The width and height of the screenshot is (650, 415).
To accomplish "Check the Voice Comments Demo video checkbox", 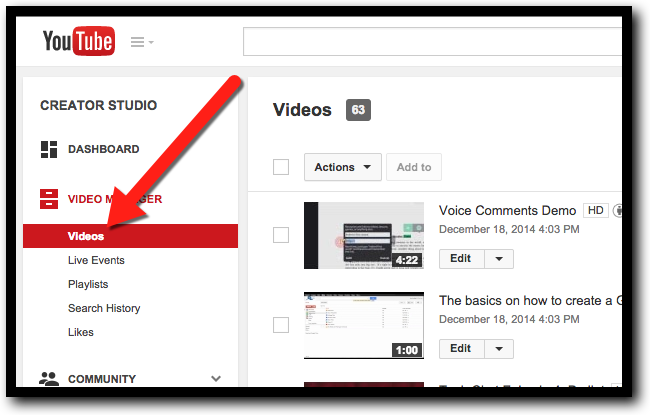I will tap(281, 235).
